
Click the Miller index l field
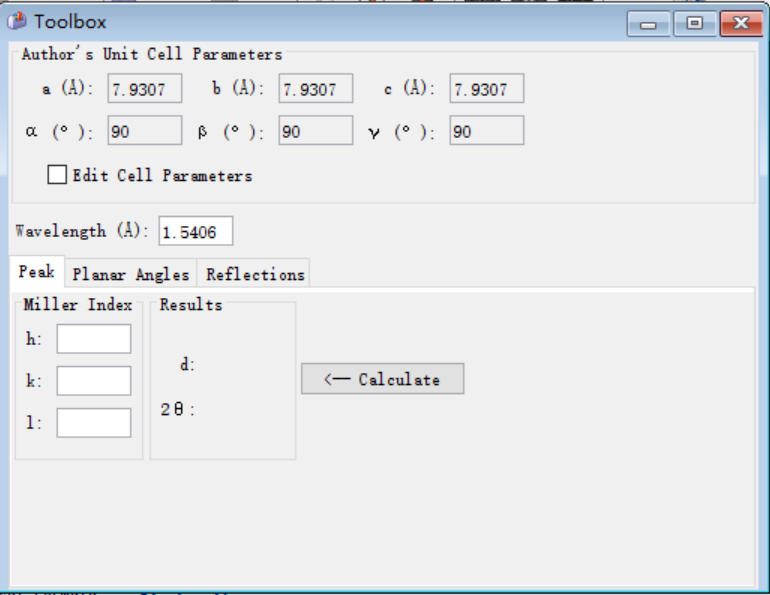(x=94, y=423)
